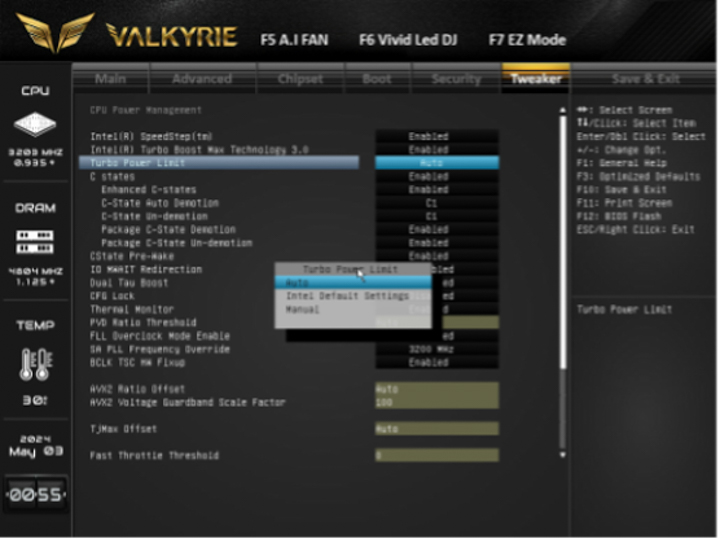Viewport: 720px width, 539px height.
Task: Click the scrollbar down arrow
Action: (x=562, y=455)
